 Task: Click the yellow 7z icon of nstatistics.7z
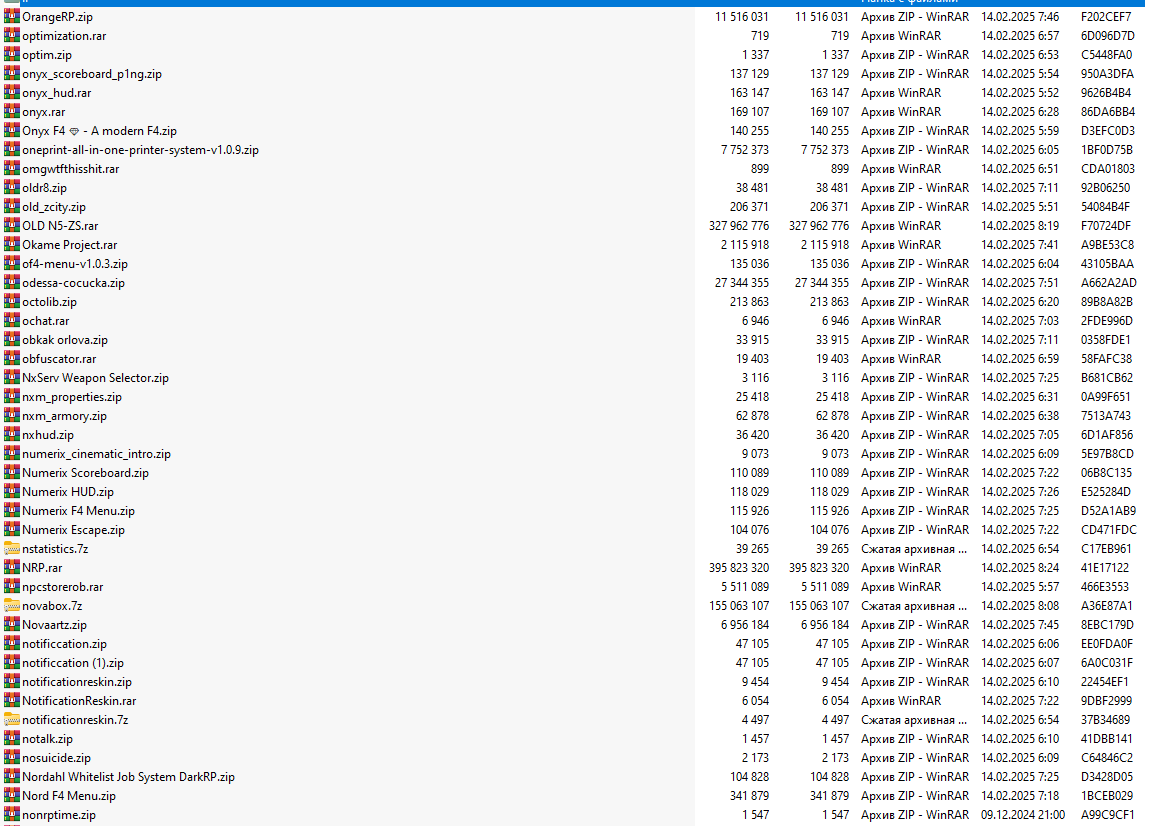12,549
